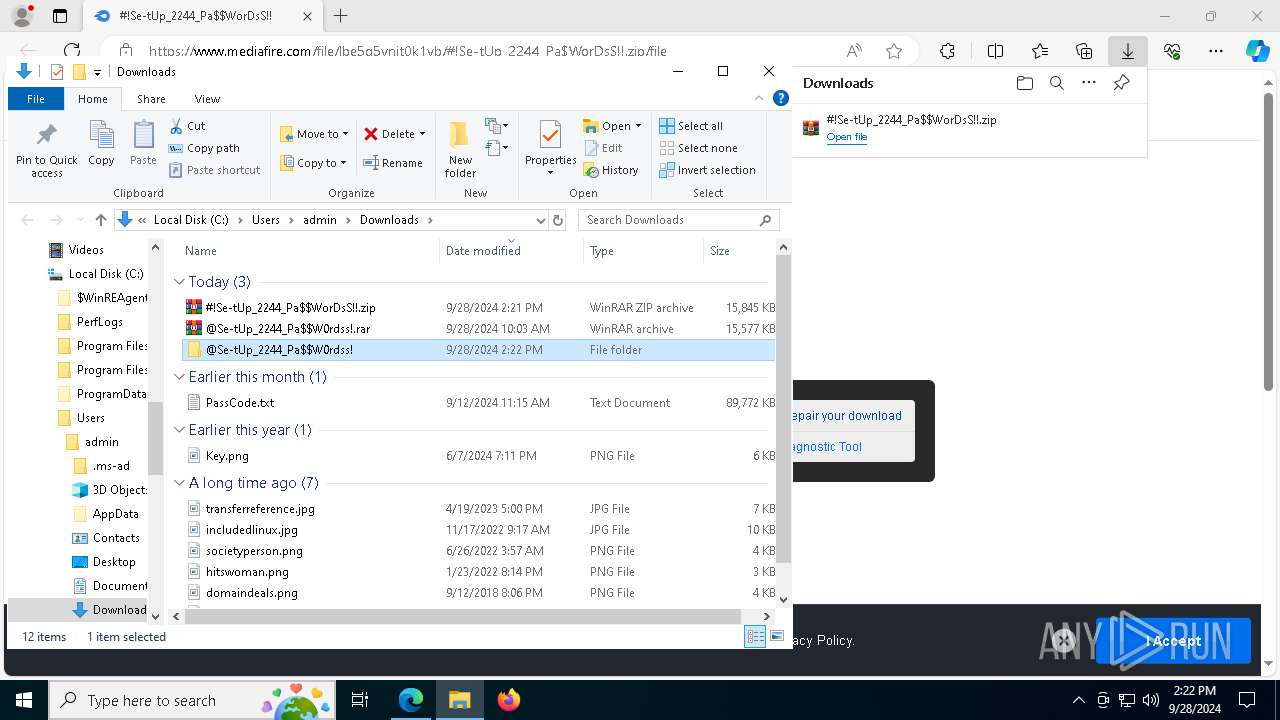Open Edge Extensions puzzle icon

(x=947, y=51)
